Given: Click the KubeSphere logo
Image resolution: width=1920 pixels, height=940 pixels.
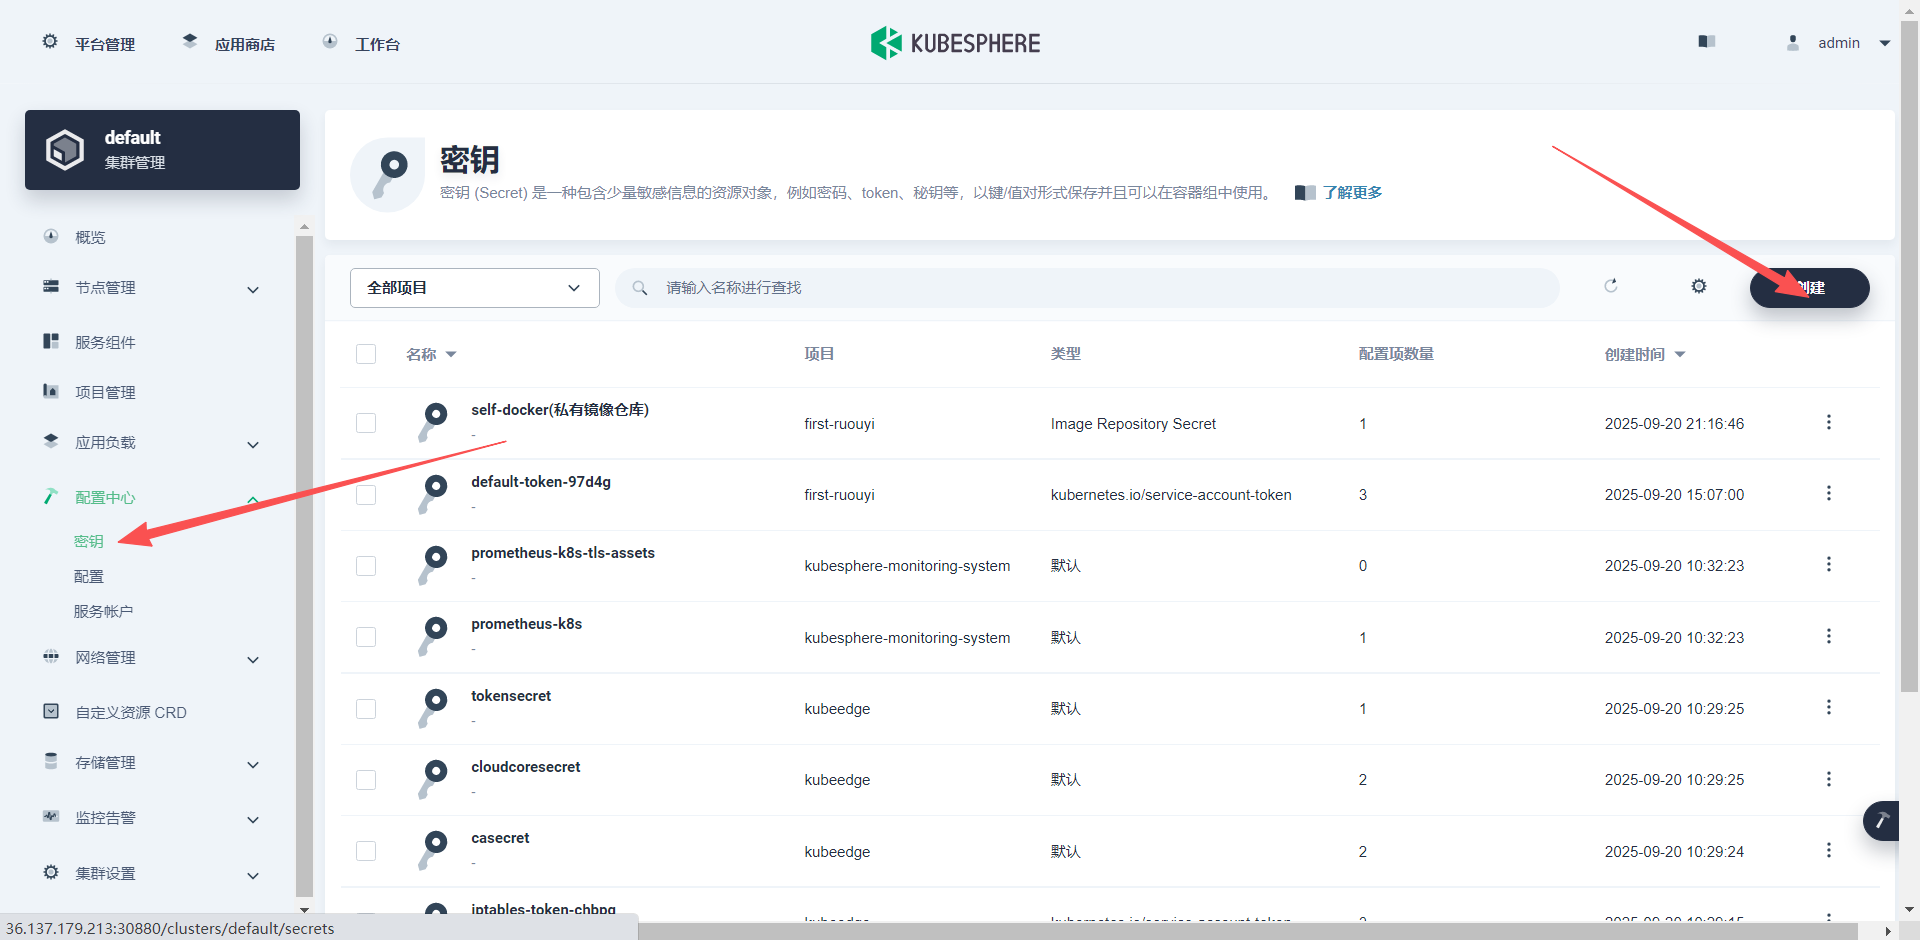Looking at the screenshot, I should point(956,43).
